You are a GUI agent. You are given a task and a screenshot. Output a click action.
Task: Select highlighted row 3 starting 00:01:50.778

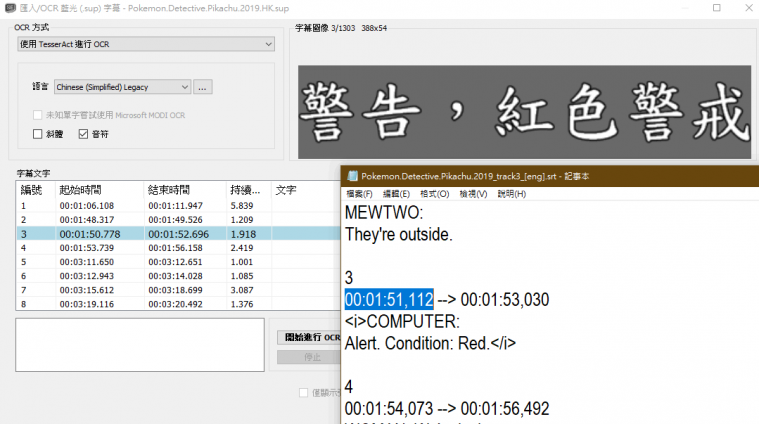(x=178, y=234)
